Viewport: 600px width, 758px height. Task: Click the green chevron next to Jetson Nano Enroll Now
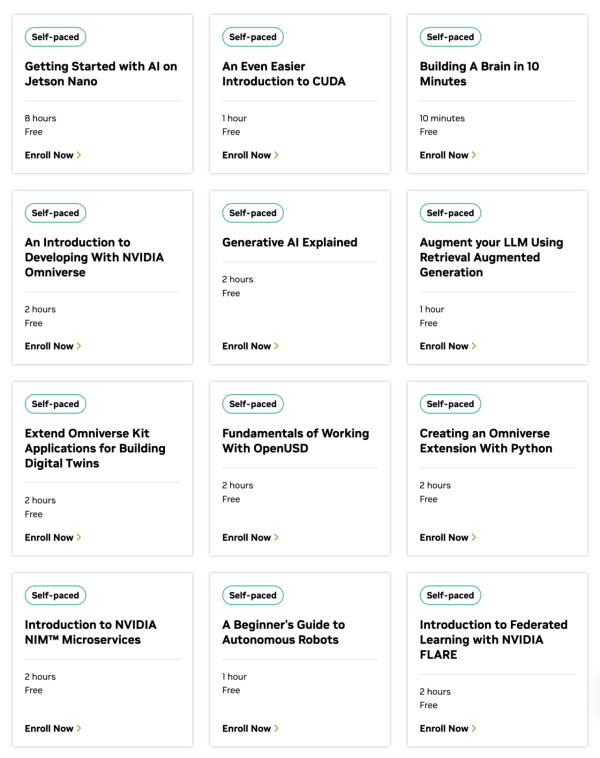pos(79,155)
